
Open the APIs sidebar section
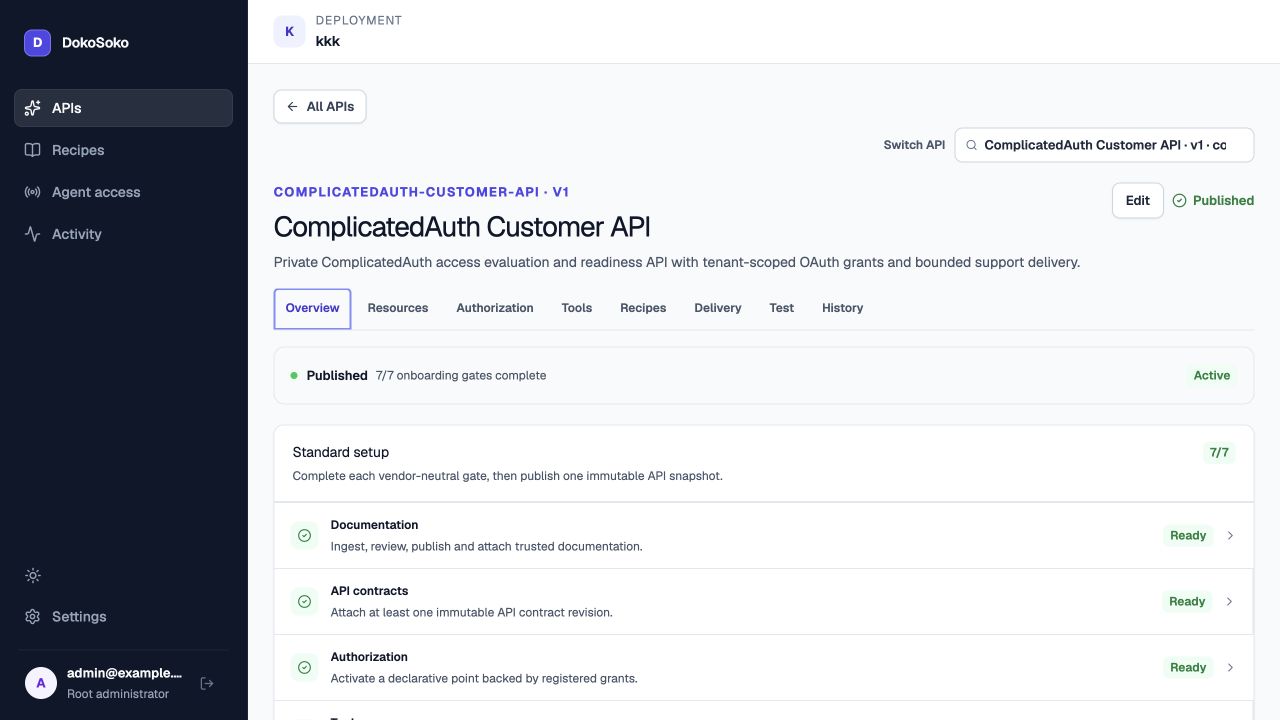click(123, 108)
